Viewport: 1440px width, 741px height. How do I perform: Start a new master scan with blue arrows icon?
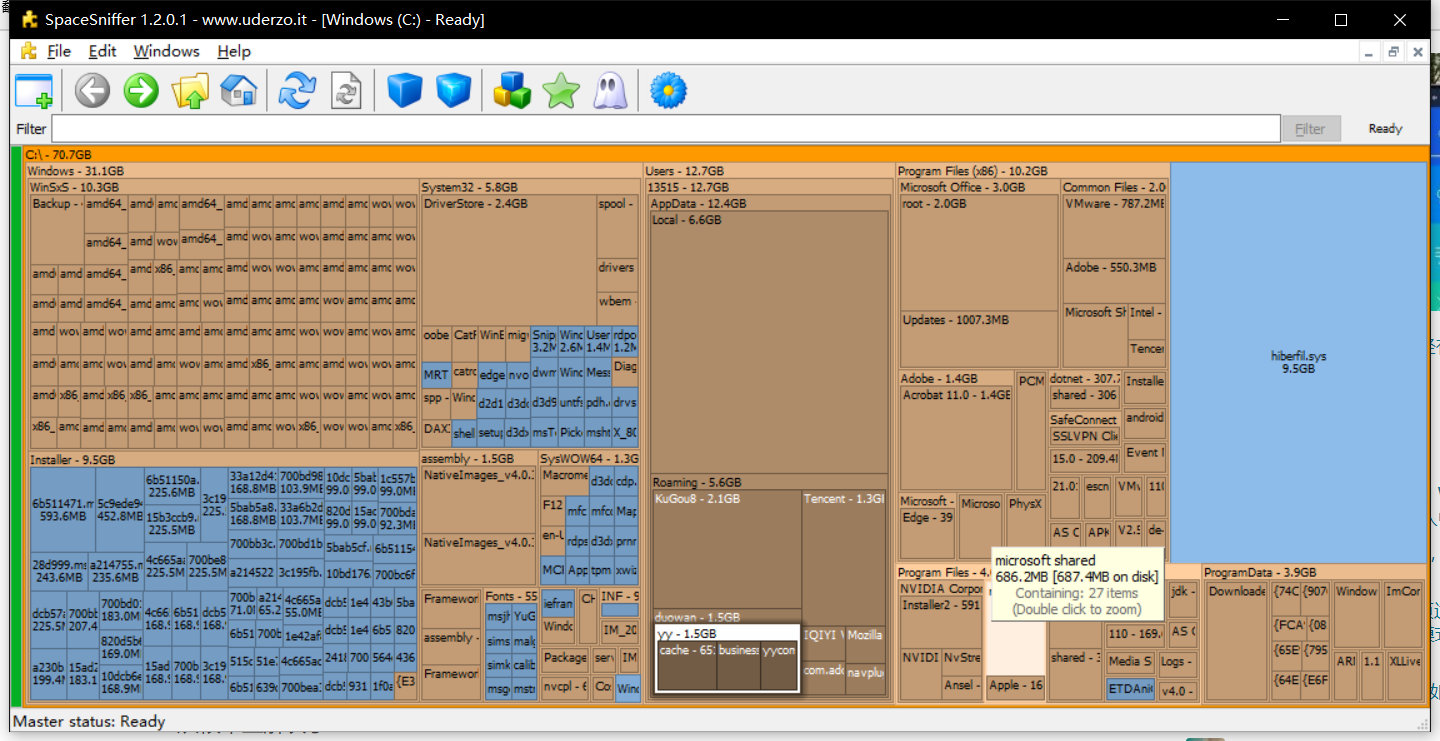coord(297,91)
